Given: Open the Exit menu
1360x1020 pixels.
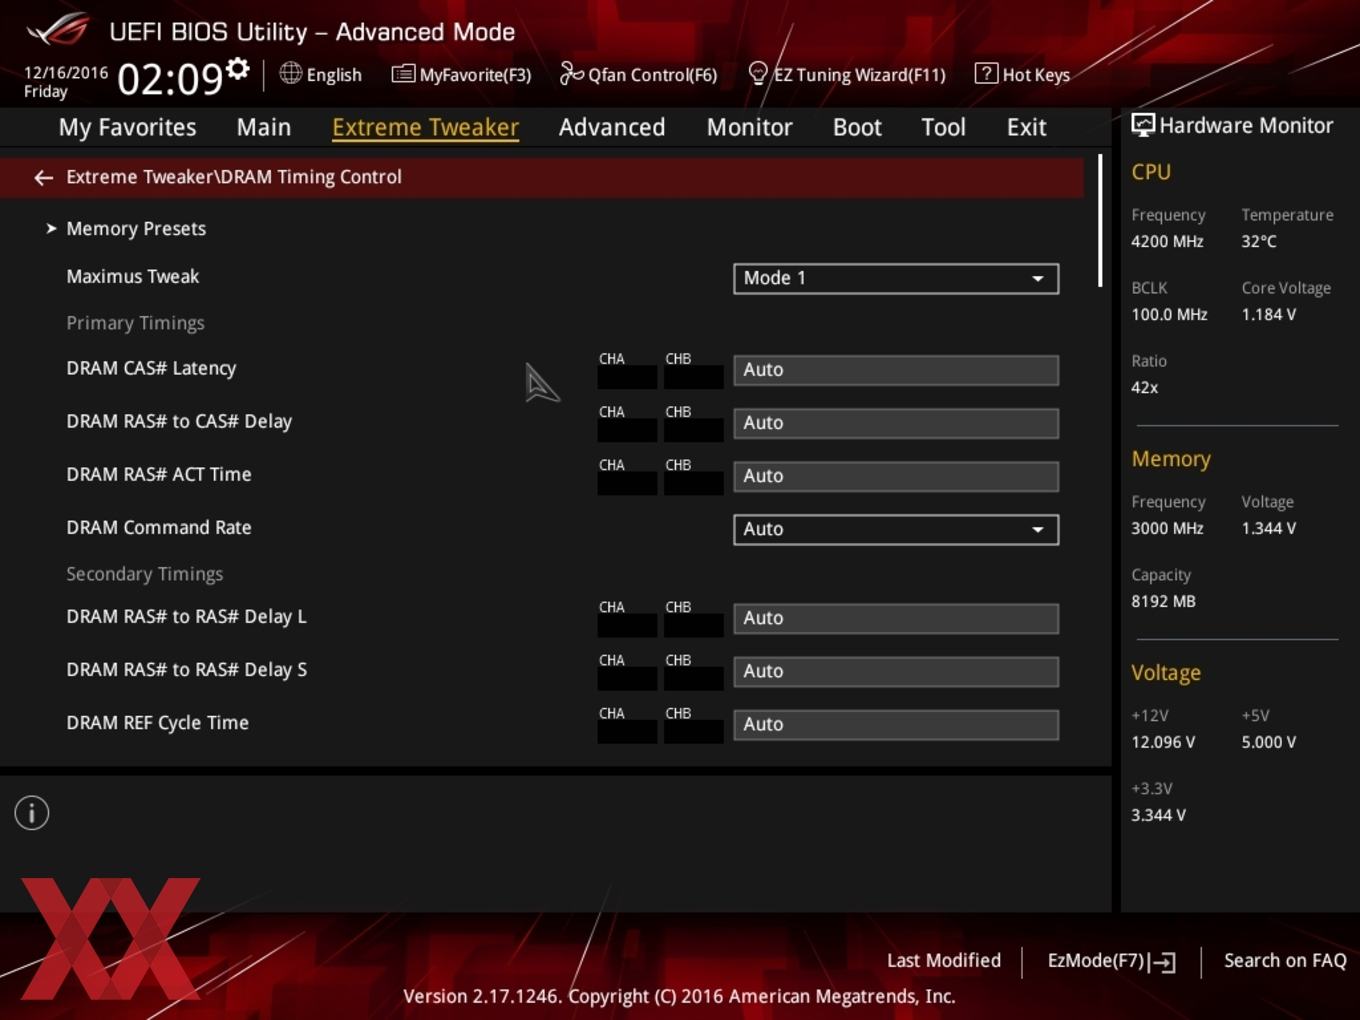Looking at the screenshot, I should [1026, 127].
